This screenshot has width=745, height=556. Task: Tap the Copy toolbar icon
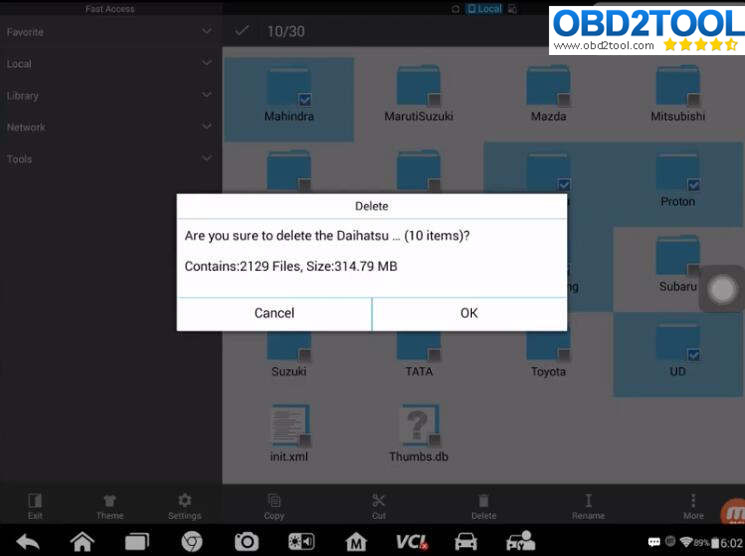274,501
